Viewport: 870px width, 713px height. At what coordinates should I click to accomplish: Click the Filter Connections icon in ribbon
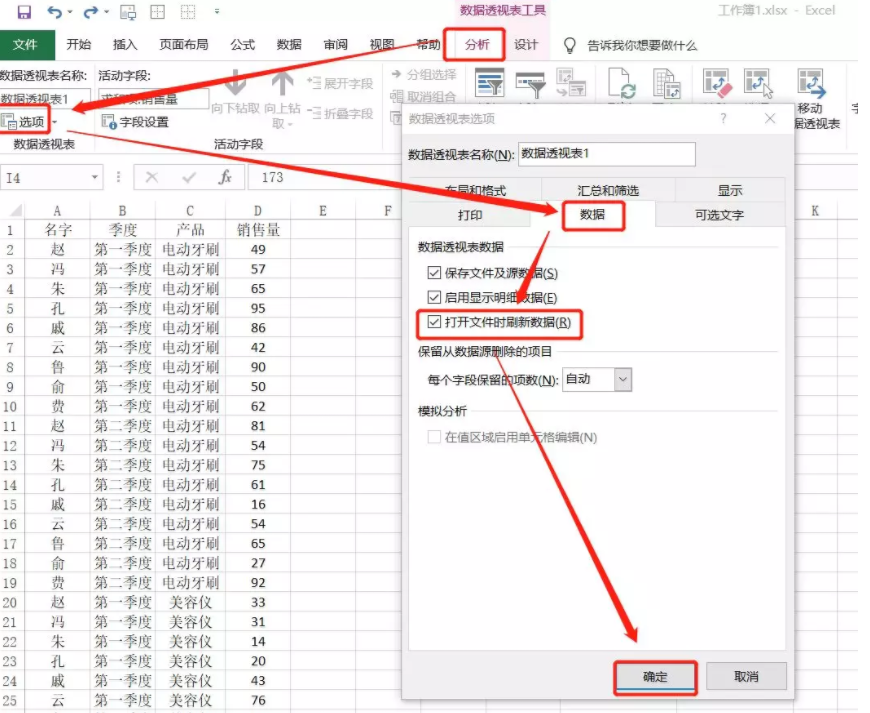pos(571,83)
